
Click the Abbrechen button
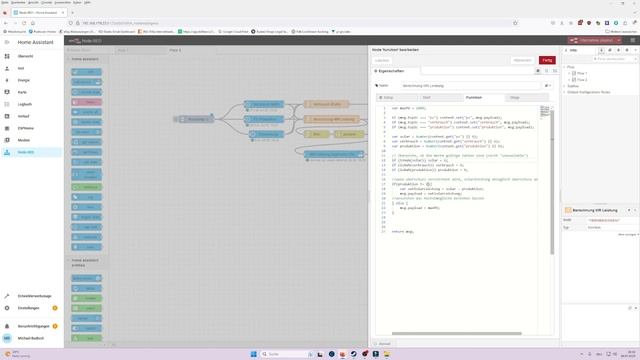[x=522, y=60]
